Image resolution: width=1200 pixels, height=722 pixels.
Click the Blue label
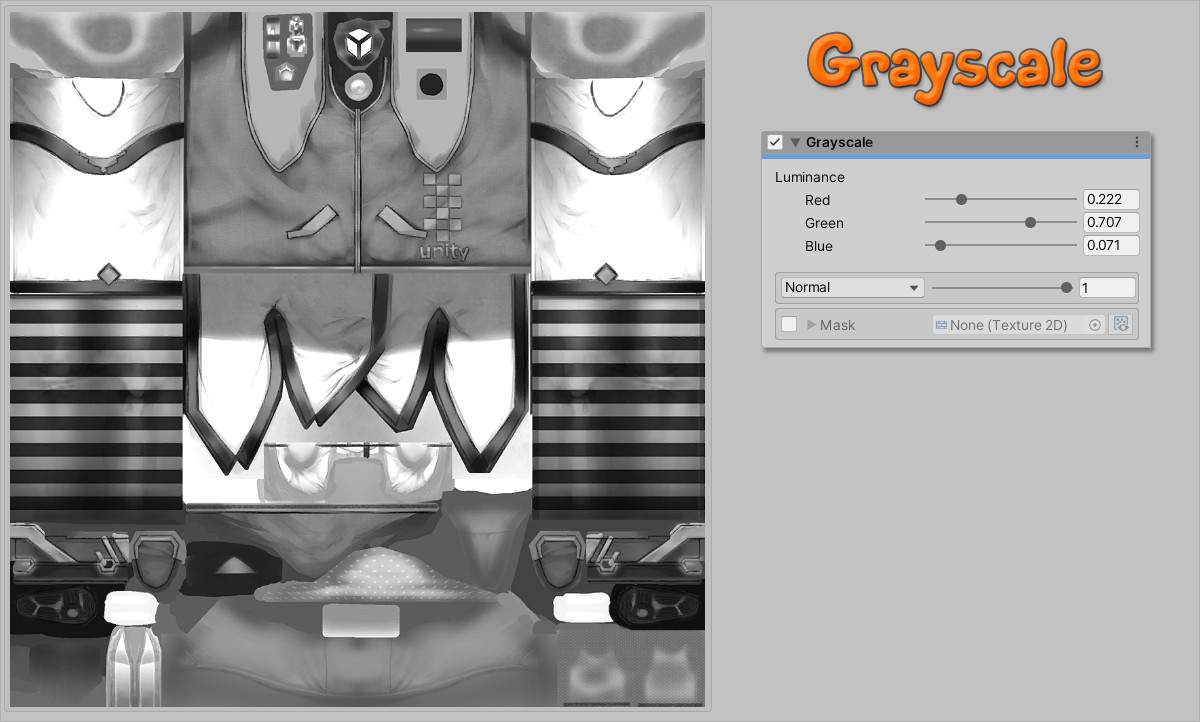[819, 246]
